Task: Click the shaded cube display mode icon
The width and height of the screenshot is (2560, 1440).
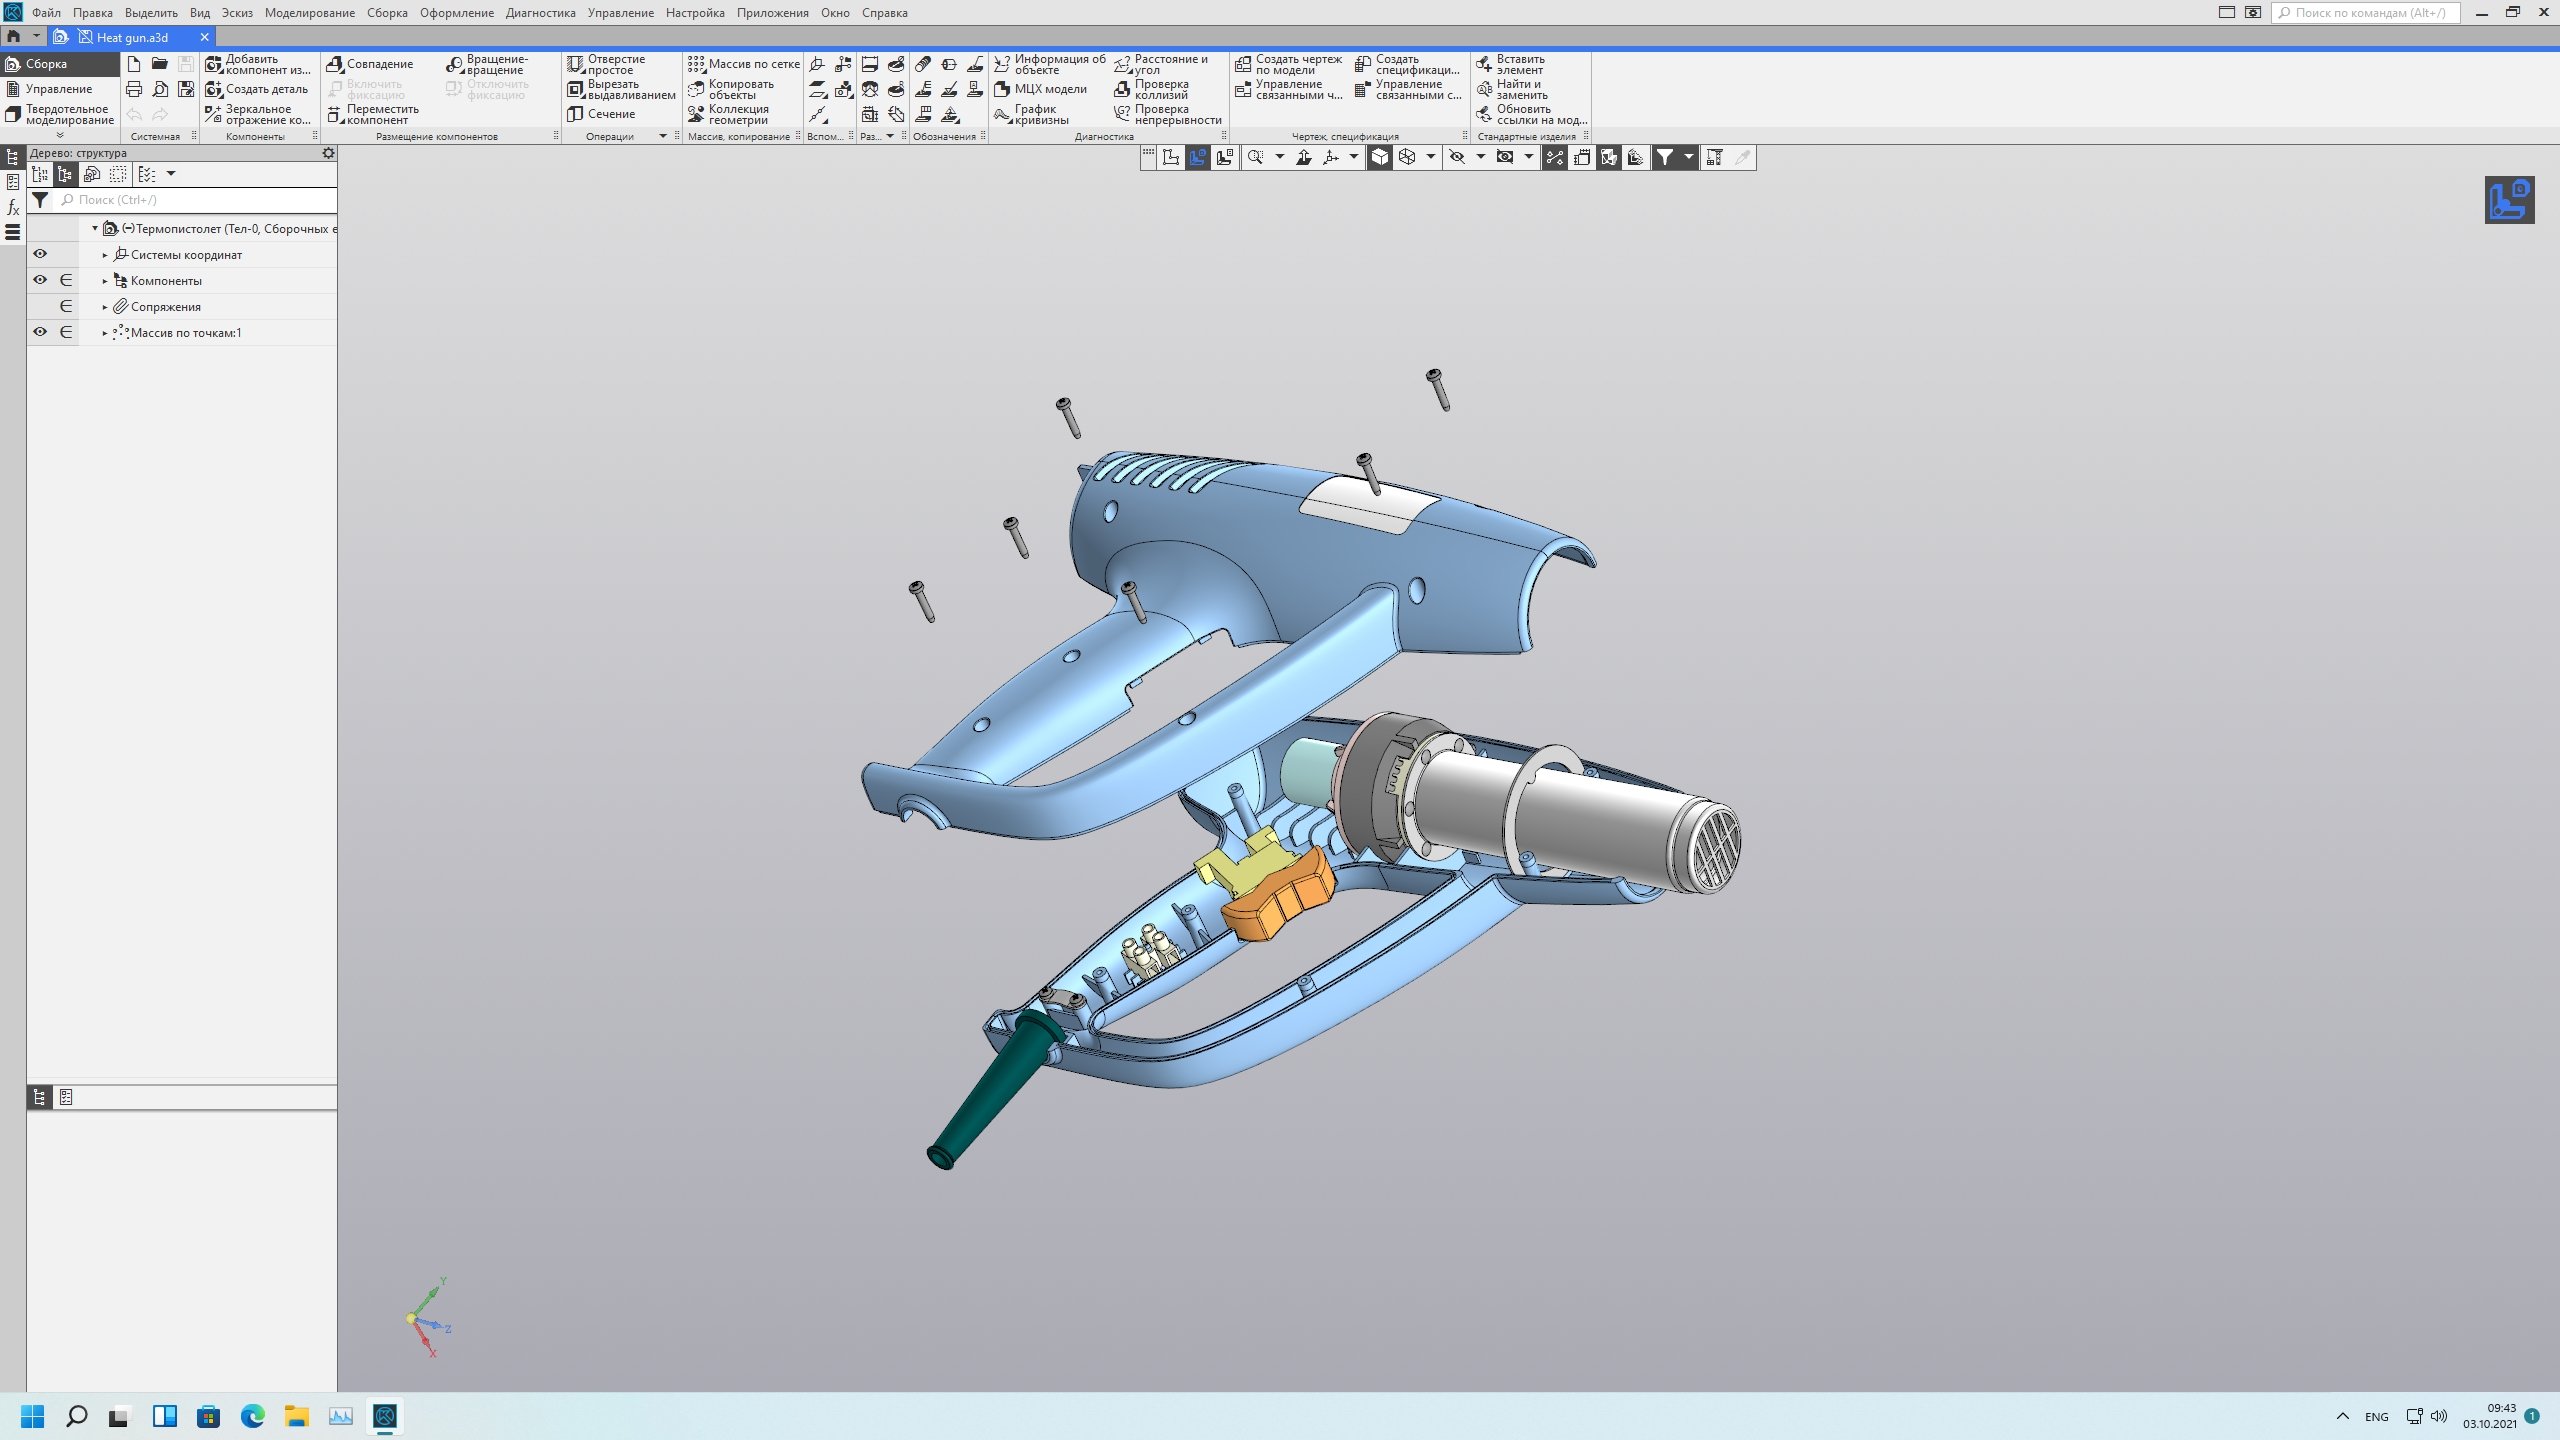Action: (1380, 157)
